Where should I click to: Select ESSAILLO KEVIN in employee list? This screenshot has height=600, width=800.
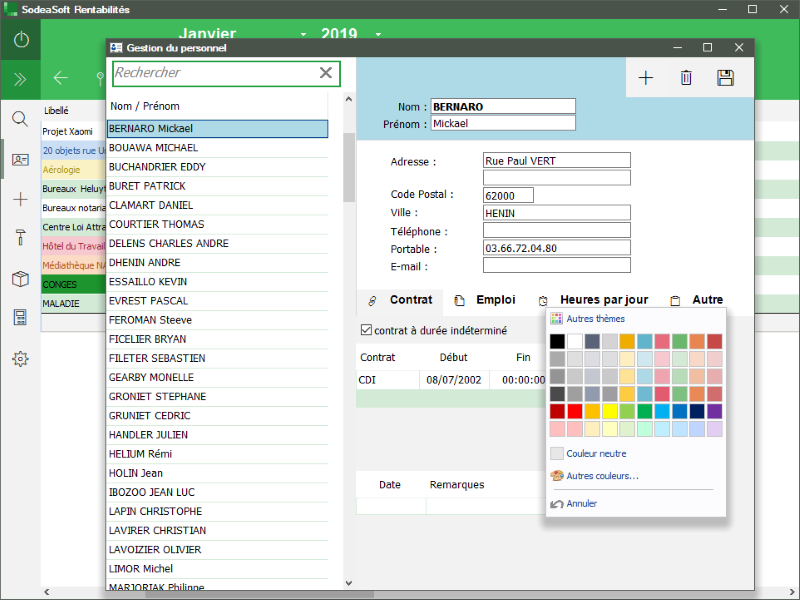click(x=217, y=282)
